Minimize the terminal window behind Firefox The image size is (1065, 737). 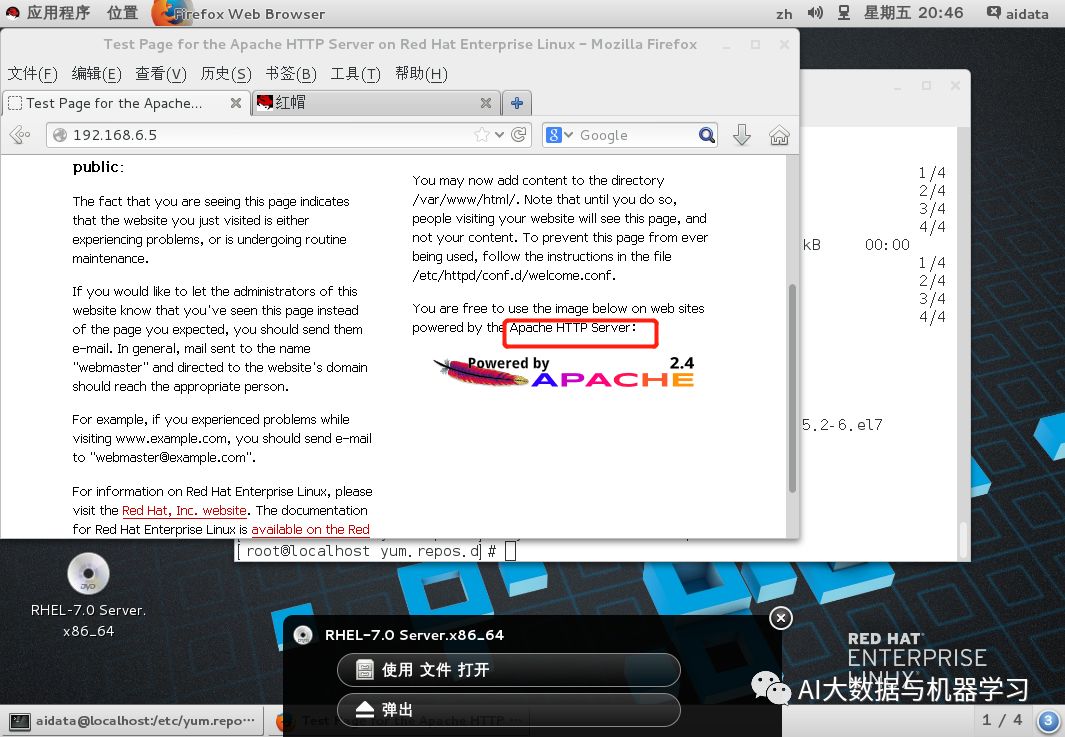point(898,86)
